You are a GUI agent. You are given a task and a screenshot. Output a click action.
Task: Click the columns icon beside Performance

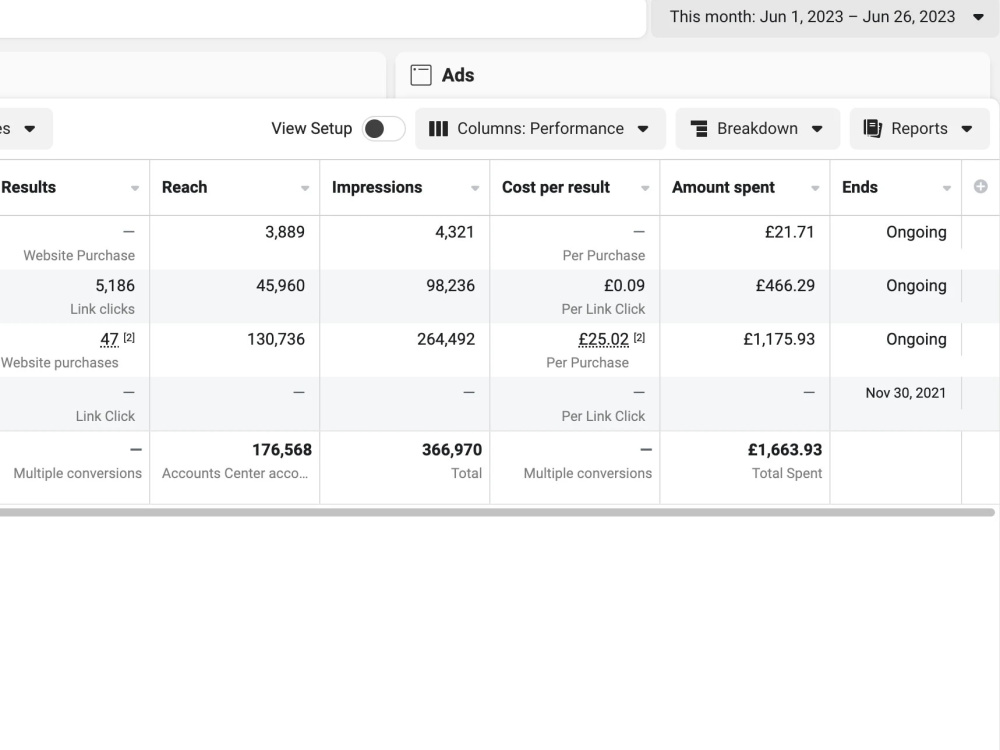click(x=438, y=129)
